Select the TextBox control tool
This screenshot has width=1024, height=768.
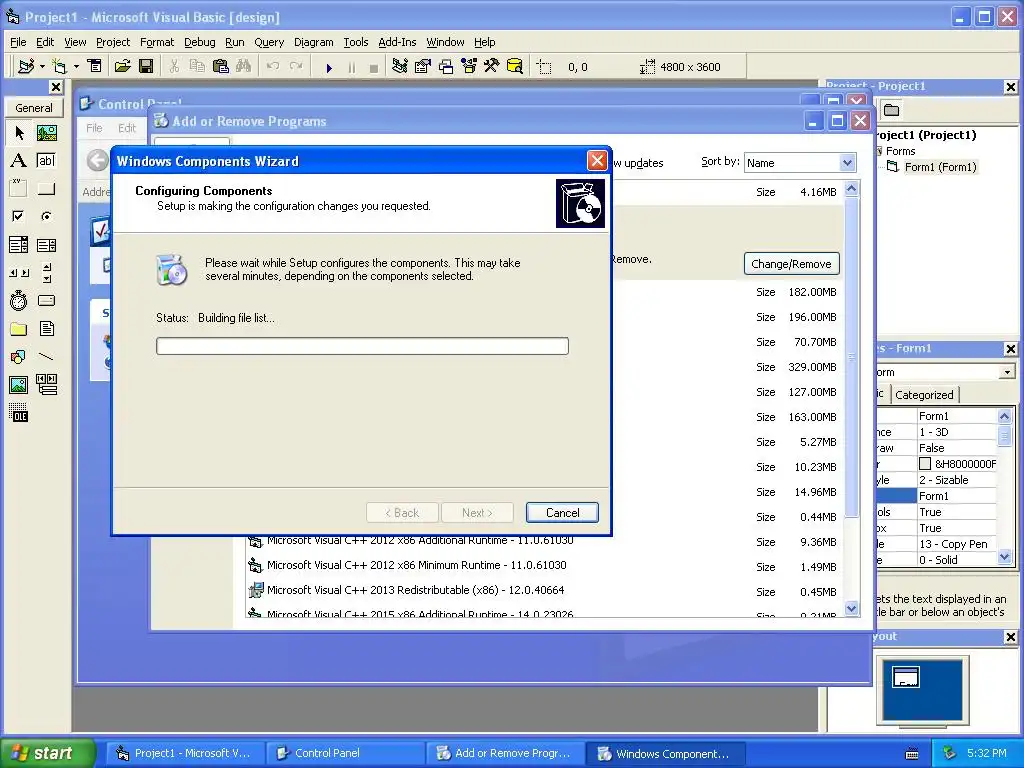(46, 161)
